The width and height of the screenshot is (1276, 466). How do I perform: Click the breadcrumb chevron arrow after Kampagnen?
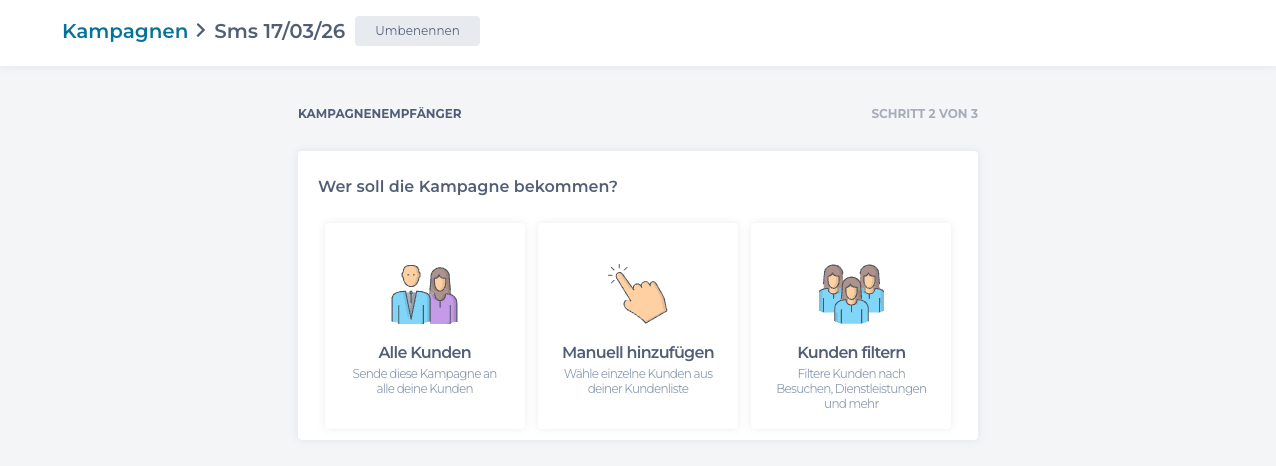[x=201, y=31]
